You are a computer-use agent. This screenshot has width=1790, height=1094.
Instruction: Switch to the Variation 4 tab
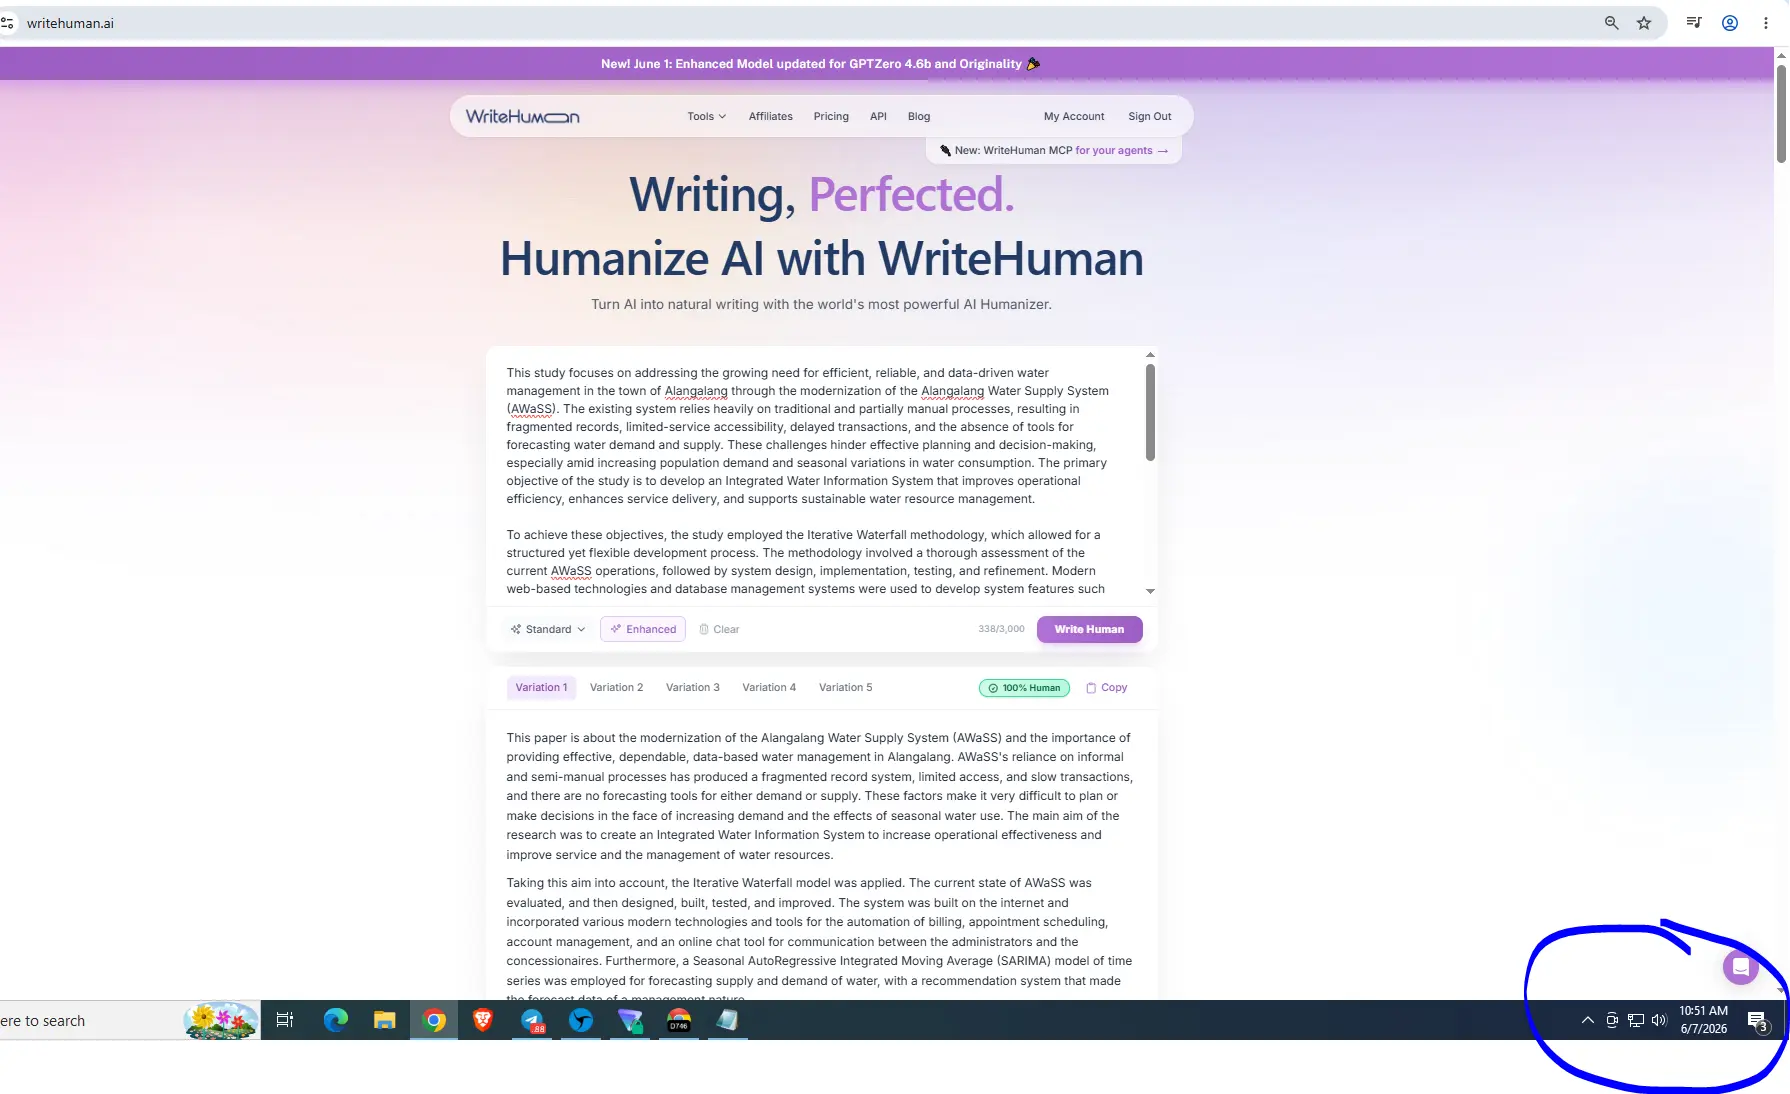click(x=769, y=688)
